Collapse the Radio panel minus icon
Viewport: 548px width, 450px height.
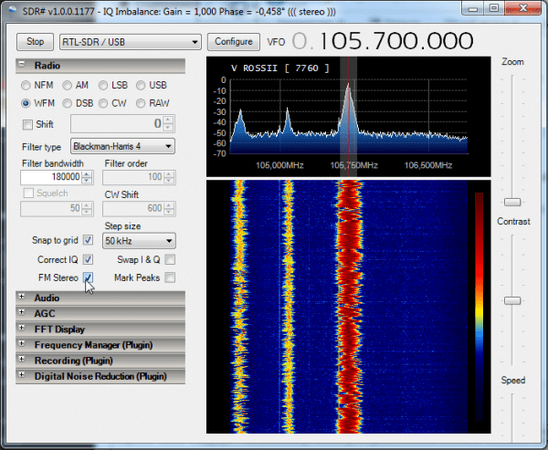coord(22,64)
